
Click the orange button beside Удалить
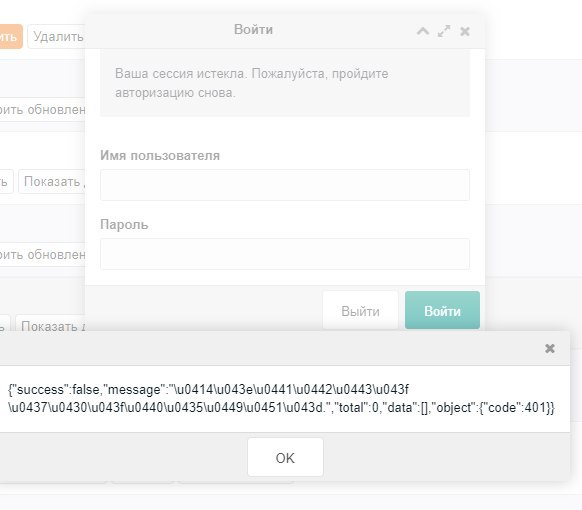point(10,36)
